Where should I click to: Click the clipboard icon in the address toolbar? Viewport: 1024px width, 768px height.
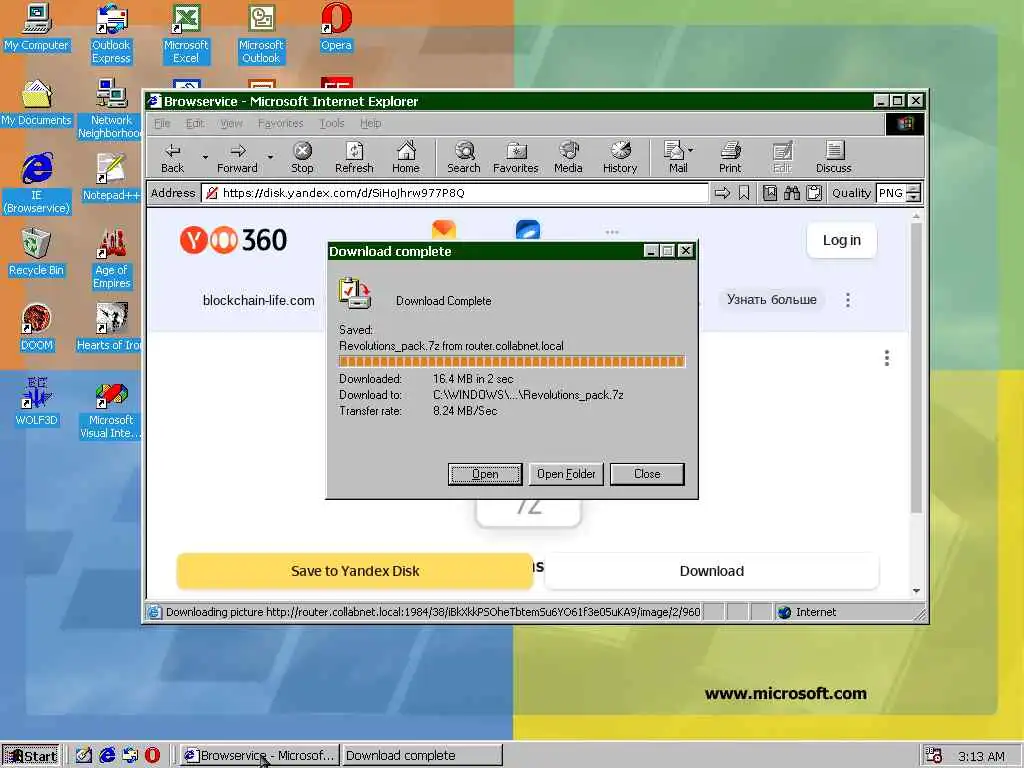tap(814, 193)
